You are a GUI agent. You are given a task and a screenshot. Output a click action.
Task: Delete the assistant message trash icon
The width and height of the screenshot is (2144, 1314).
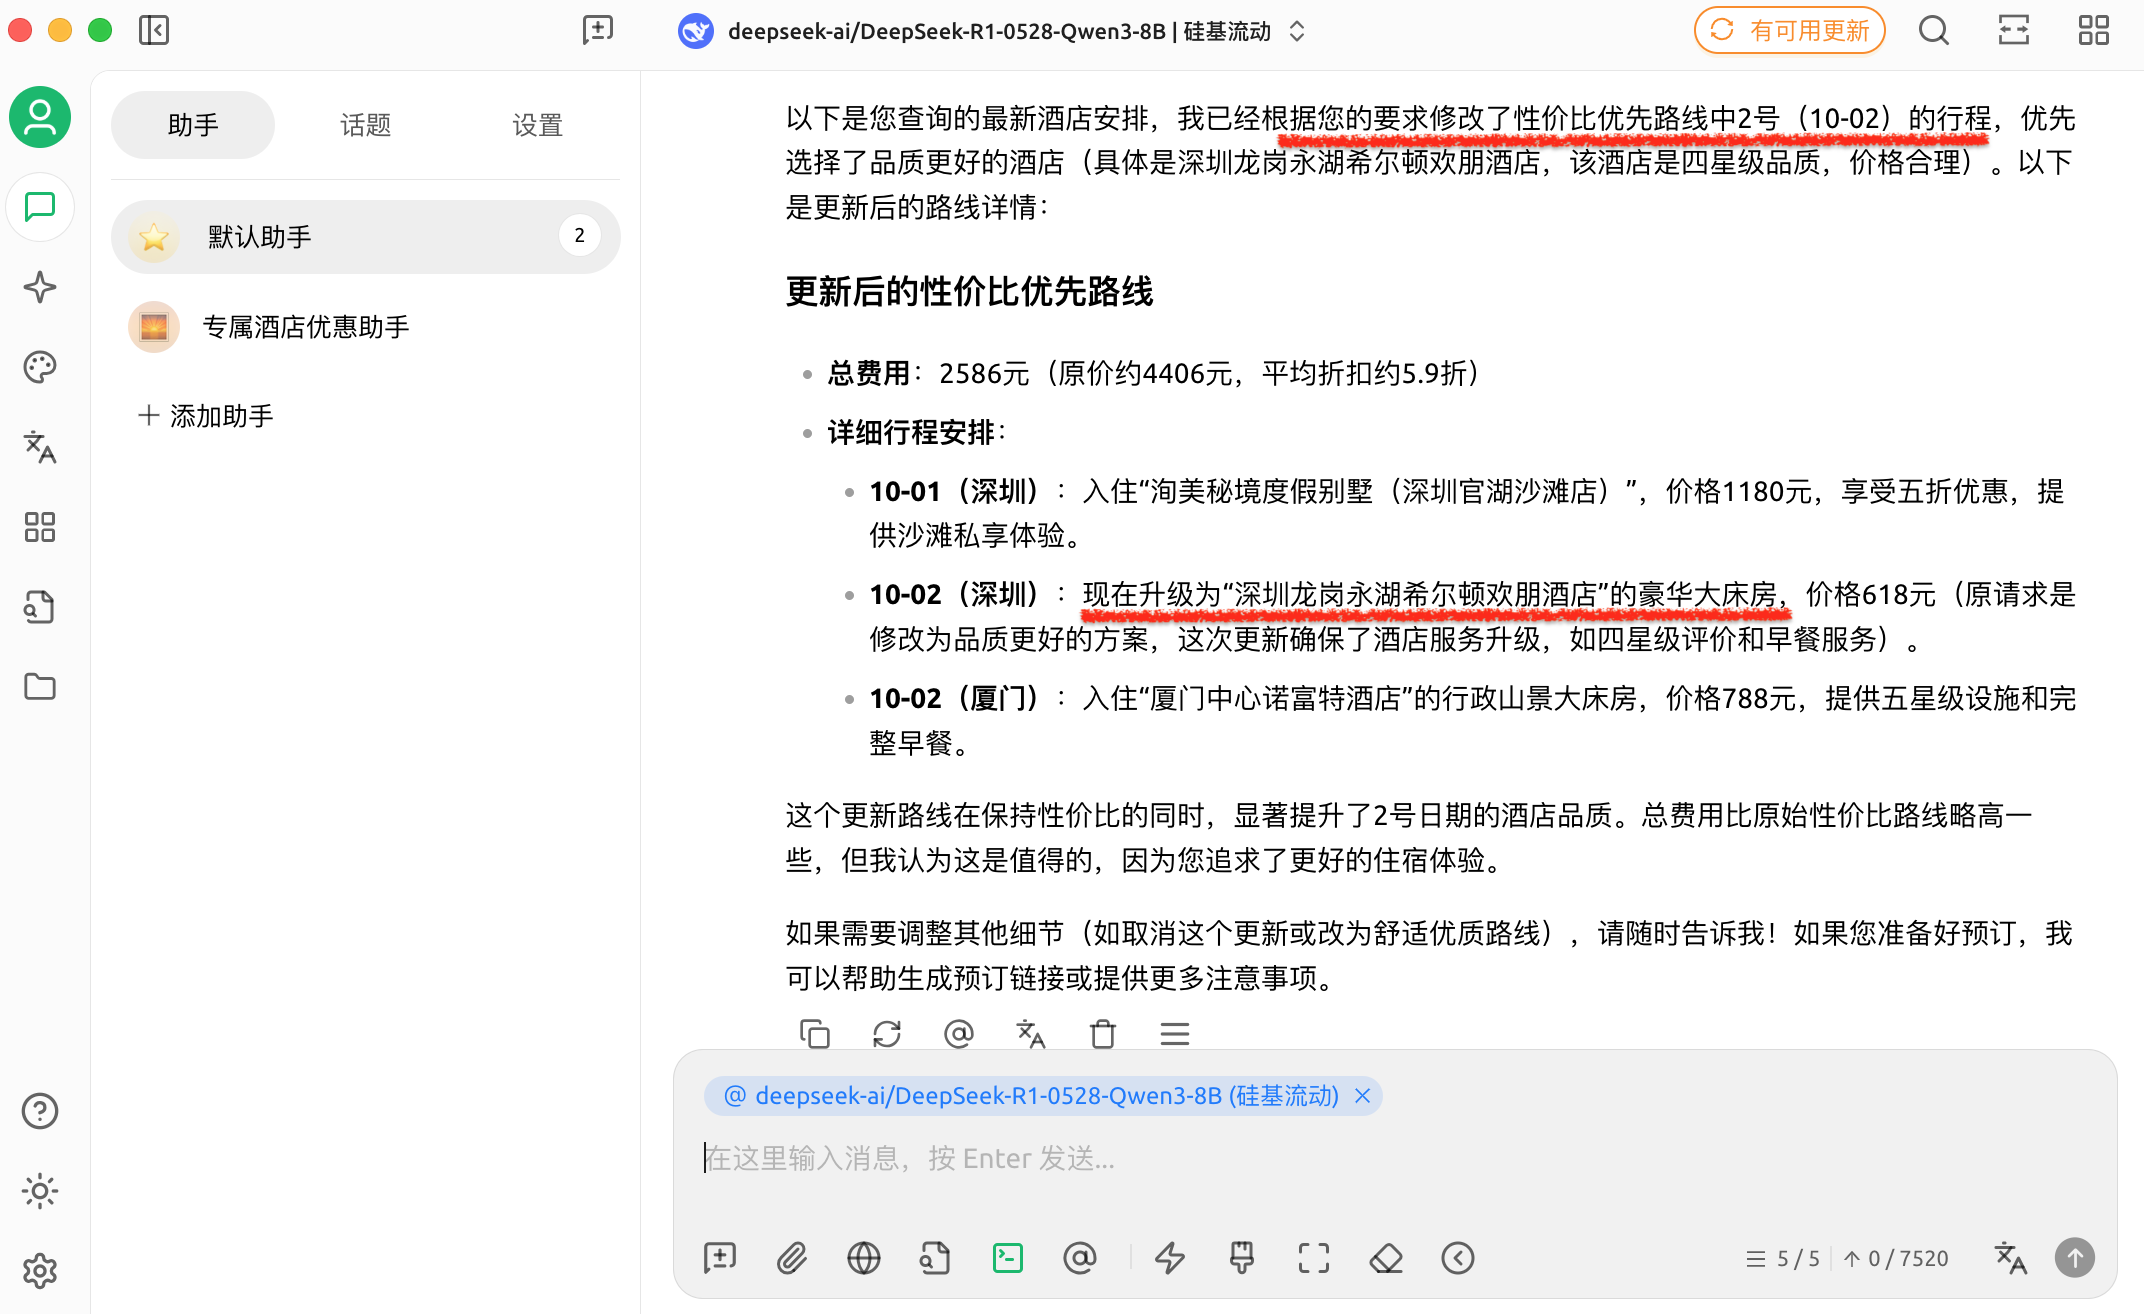coord(1103,1033)
